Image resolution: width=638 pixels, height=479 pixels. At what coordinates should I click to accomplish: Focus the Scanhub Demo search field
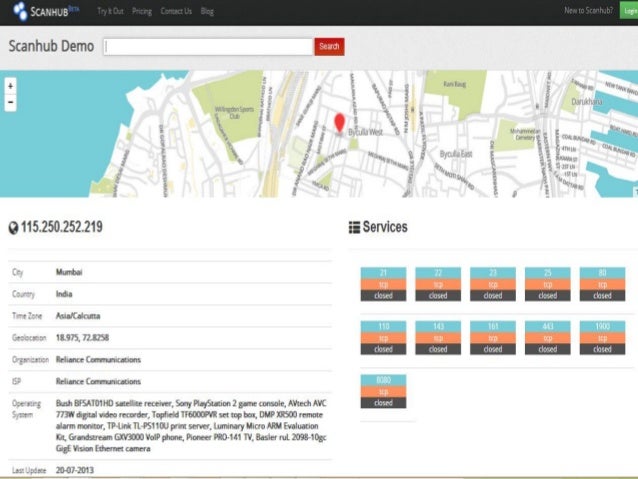pos(208,47)
